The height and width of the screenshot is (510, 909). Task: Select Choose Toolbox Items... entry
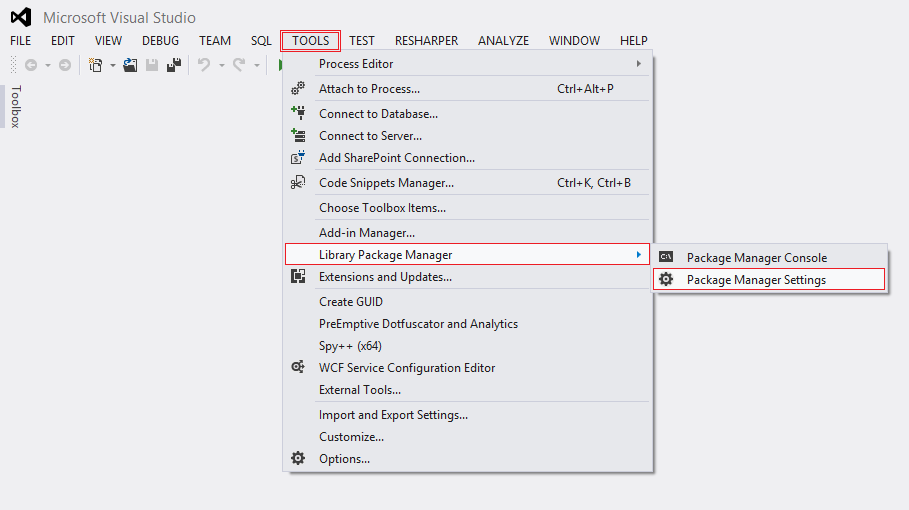[x=467, y=207]
